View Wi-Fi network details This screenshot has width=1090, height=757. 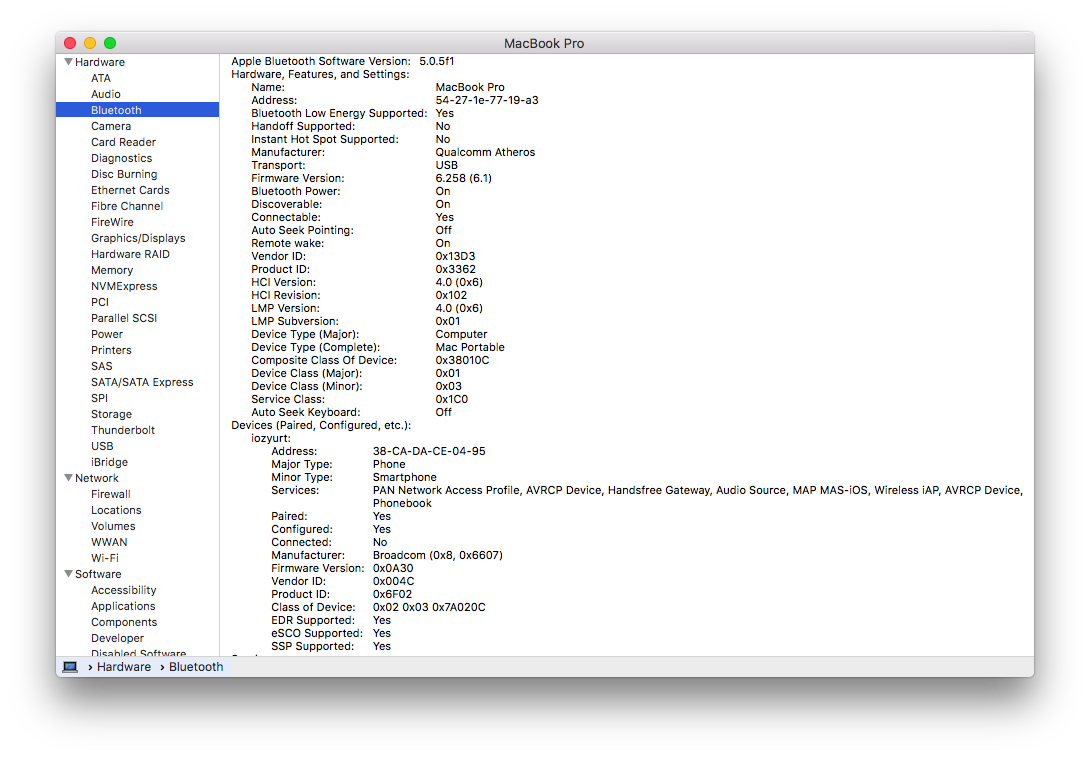pos(106,558)
